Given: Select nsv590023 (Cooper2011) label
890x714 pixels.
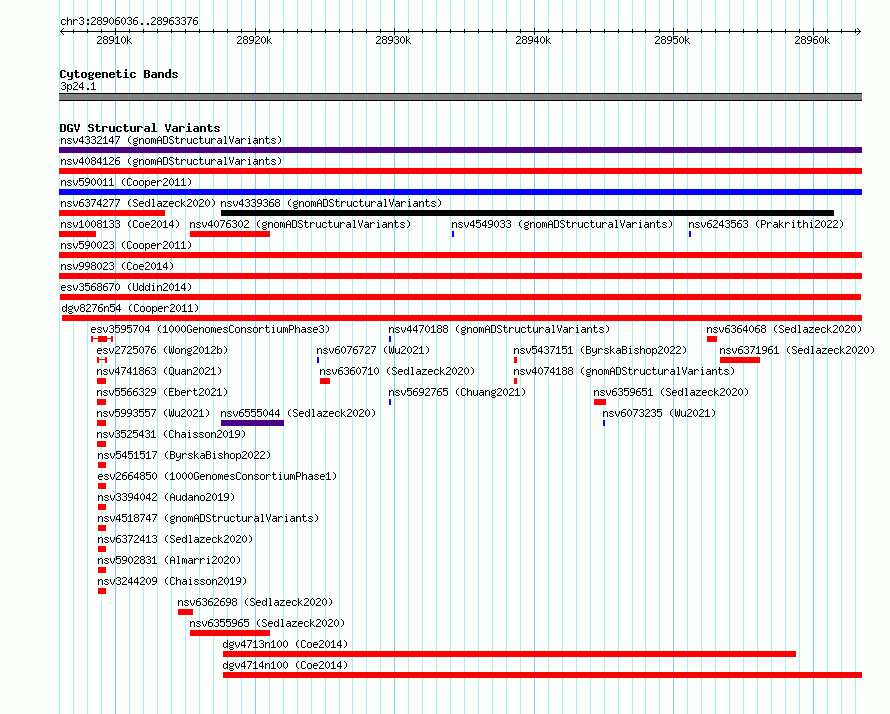Looking at the screenshot, I should click(126, 245).
